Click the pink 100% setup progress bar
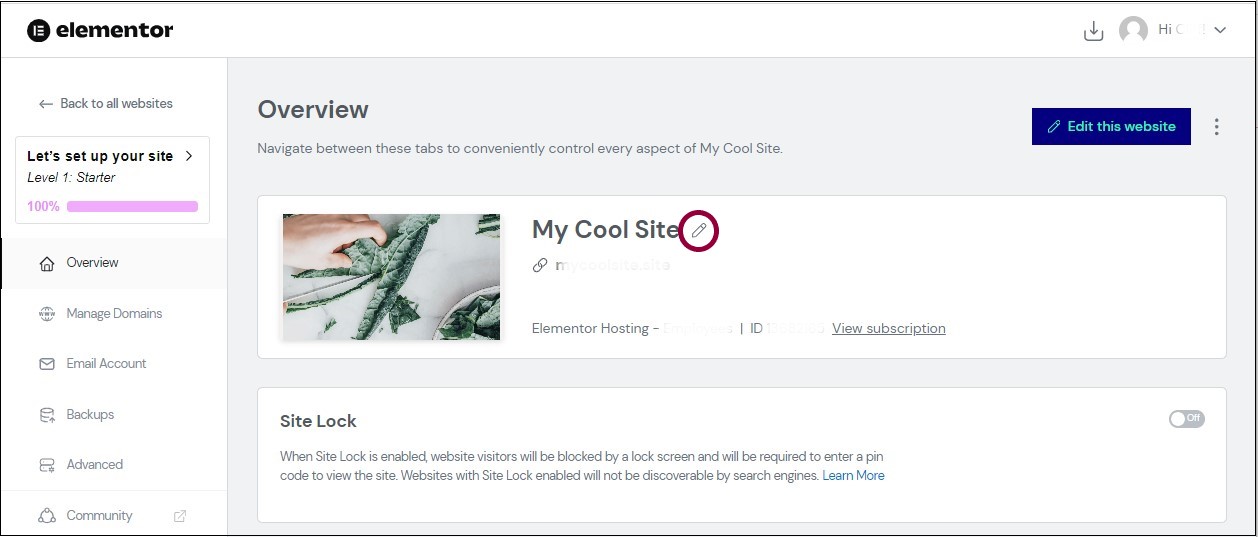Viewport: 1258px width, 537px height. [x=132, y=207]
